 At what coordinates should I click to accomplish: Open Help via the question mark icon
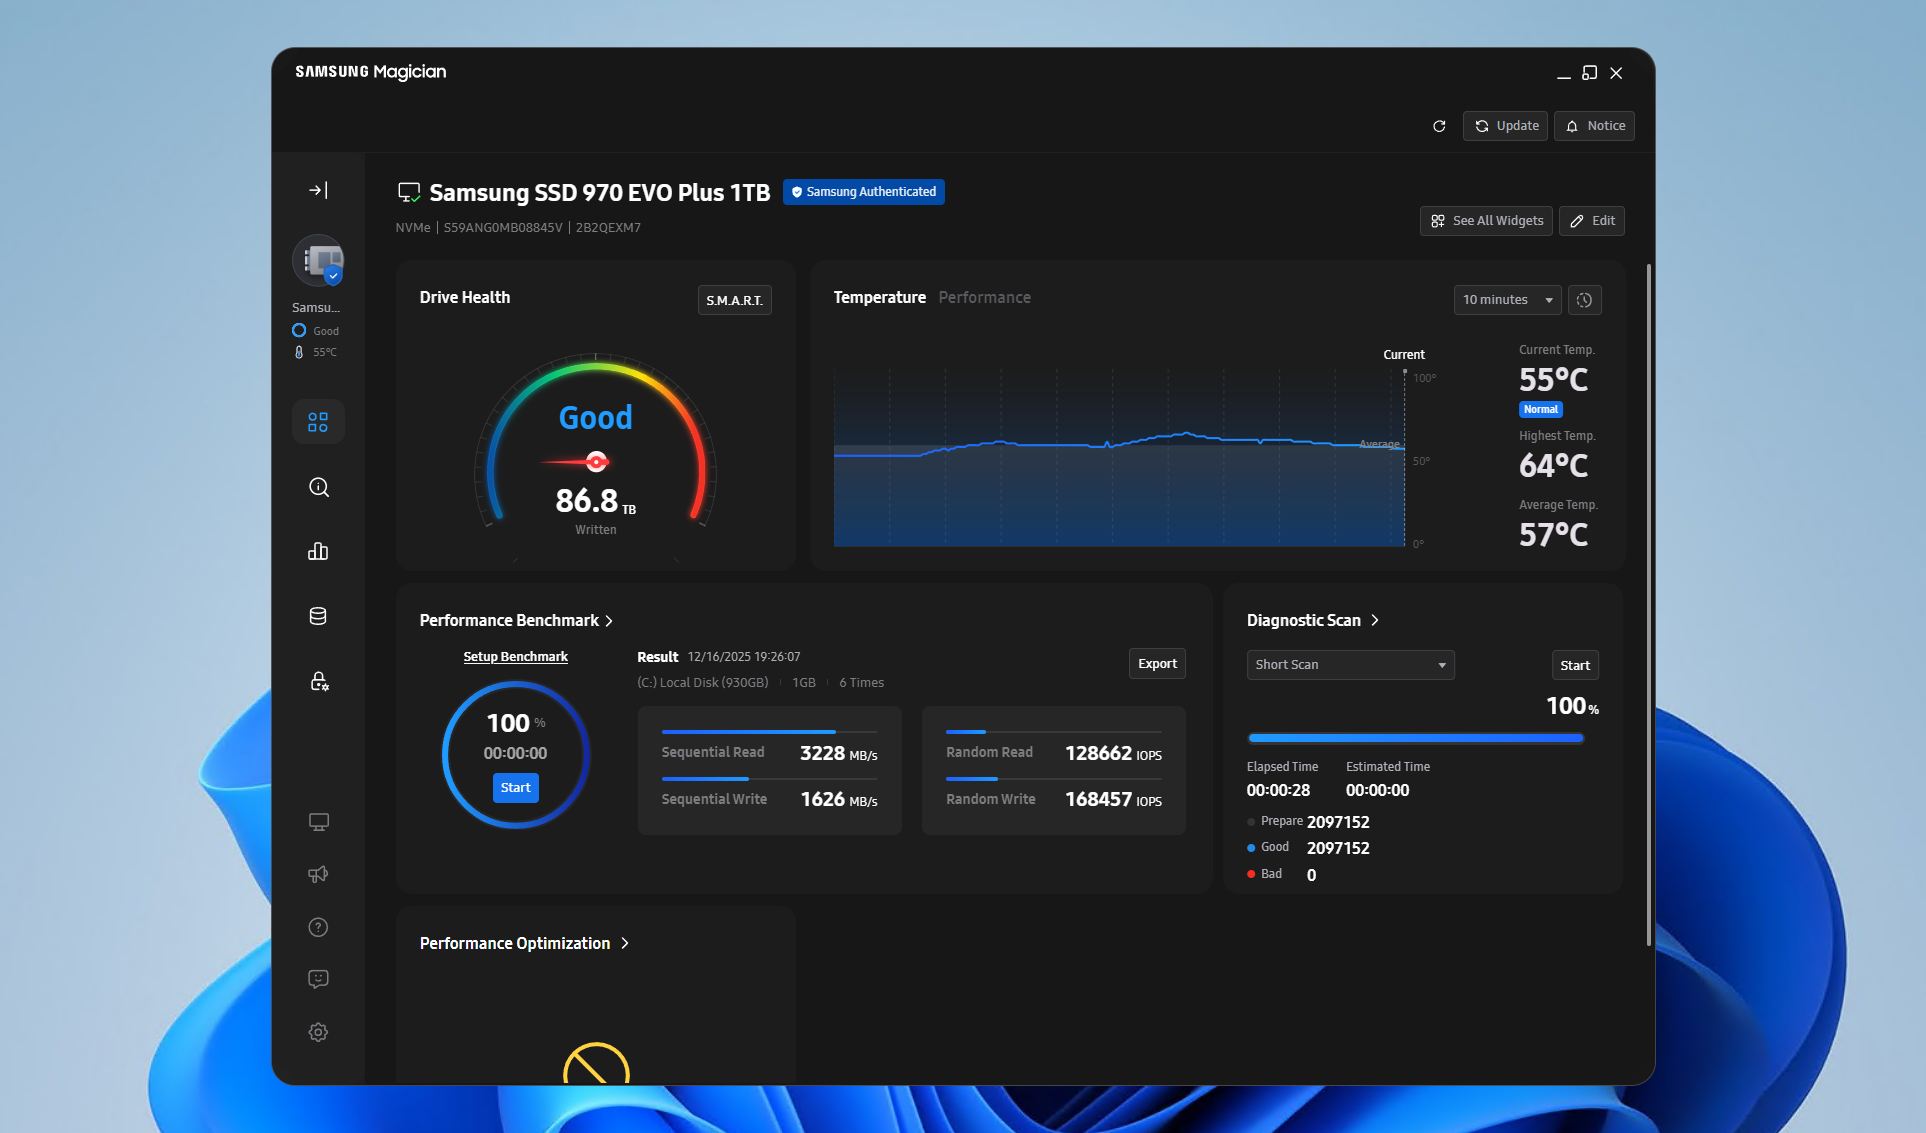(x=318, y=927)
